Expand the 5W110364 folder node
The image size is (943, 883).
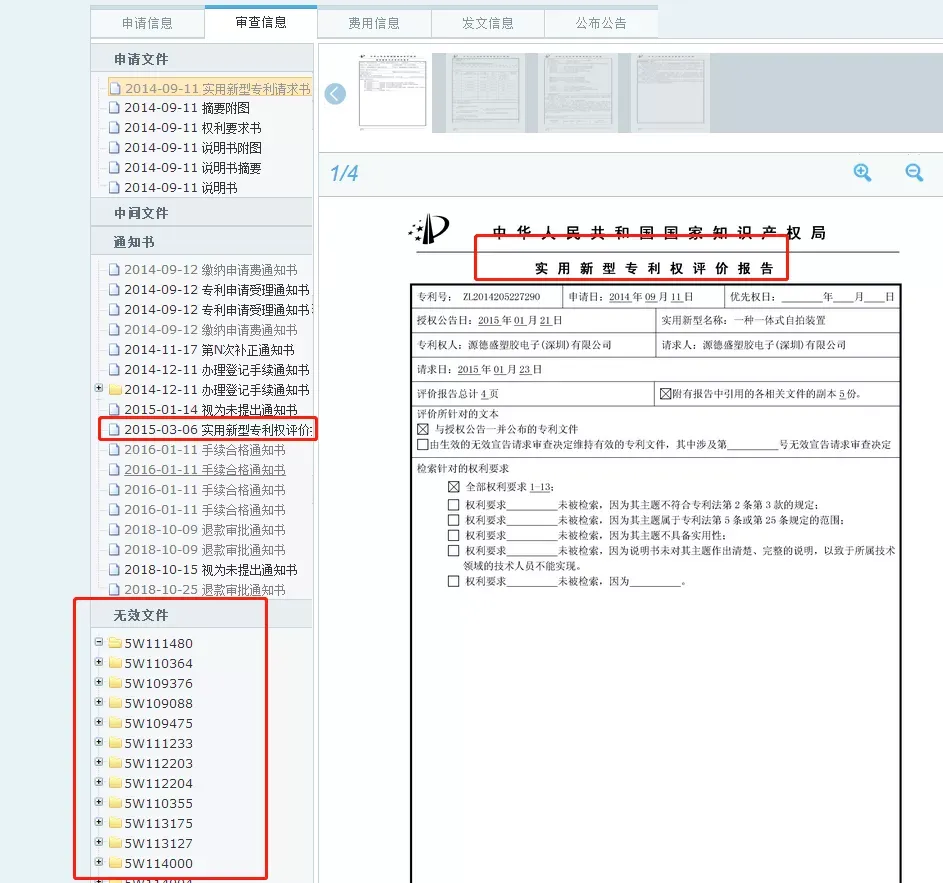point(99,662)
